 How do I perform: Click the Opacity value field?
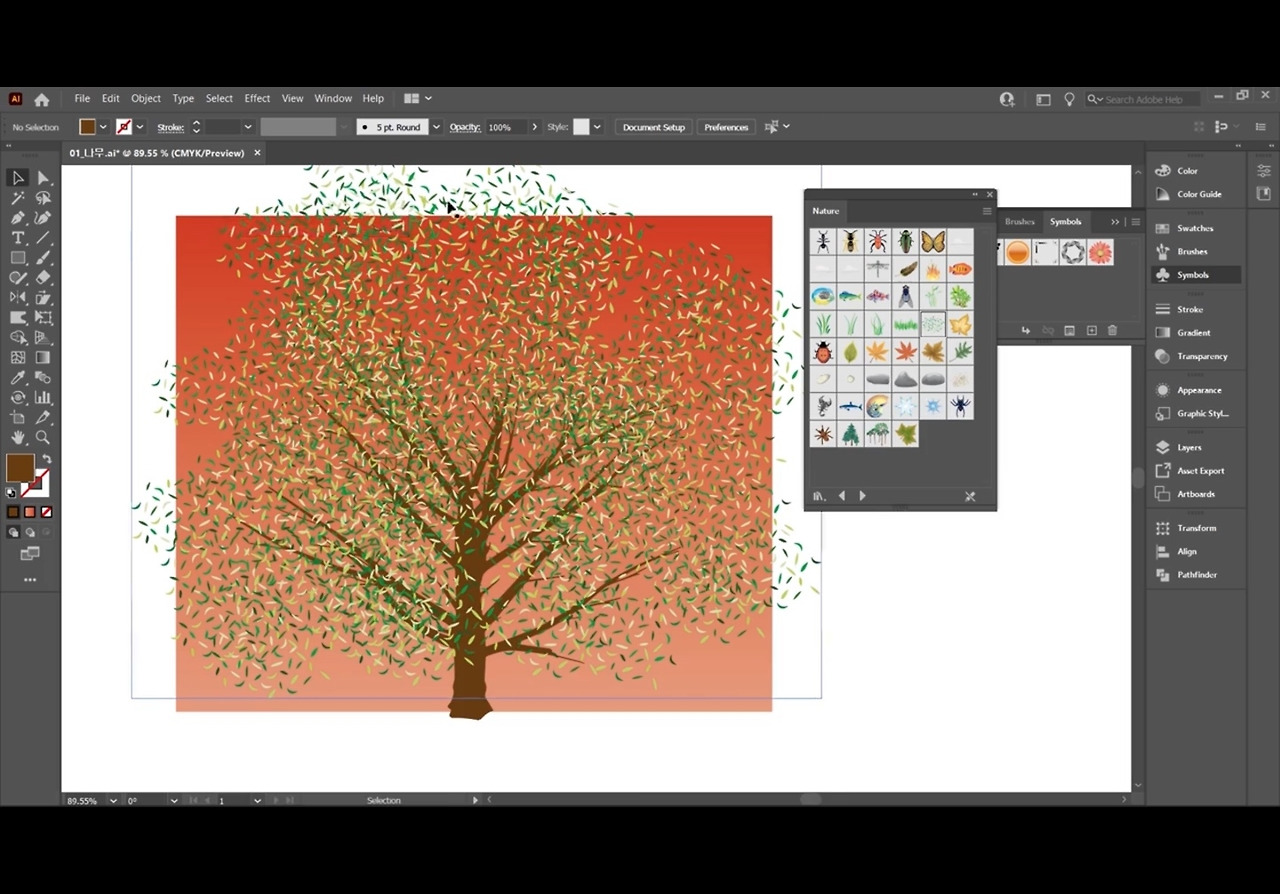tap(505, 127)
